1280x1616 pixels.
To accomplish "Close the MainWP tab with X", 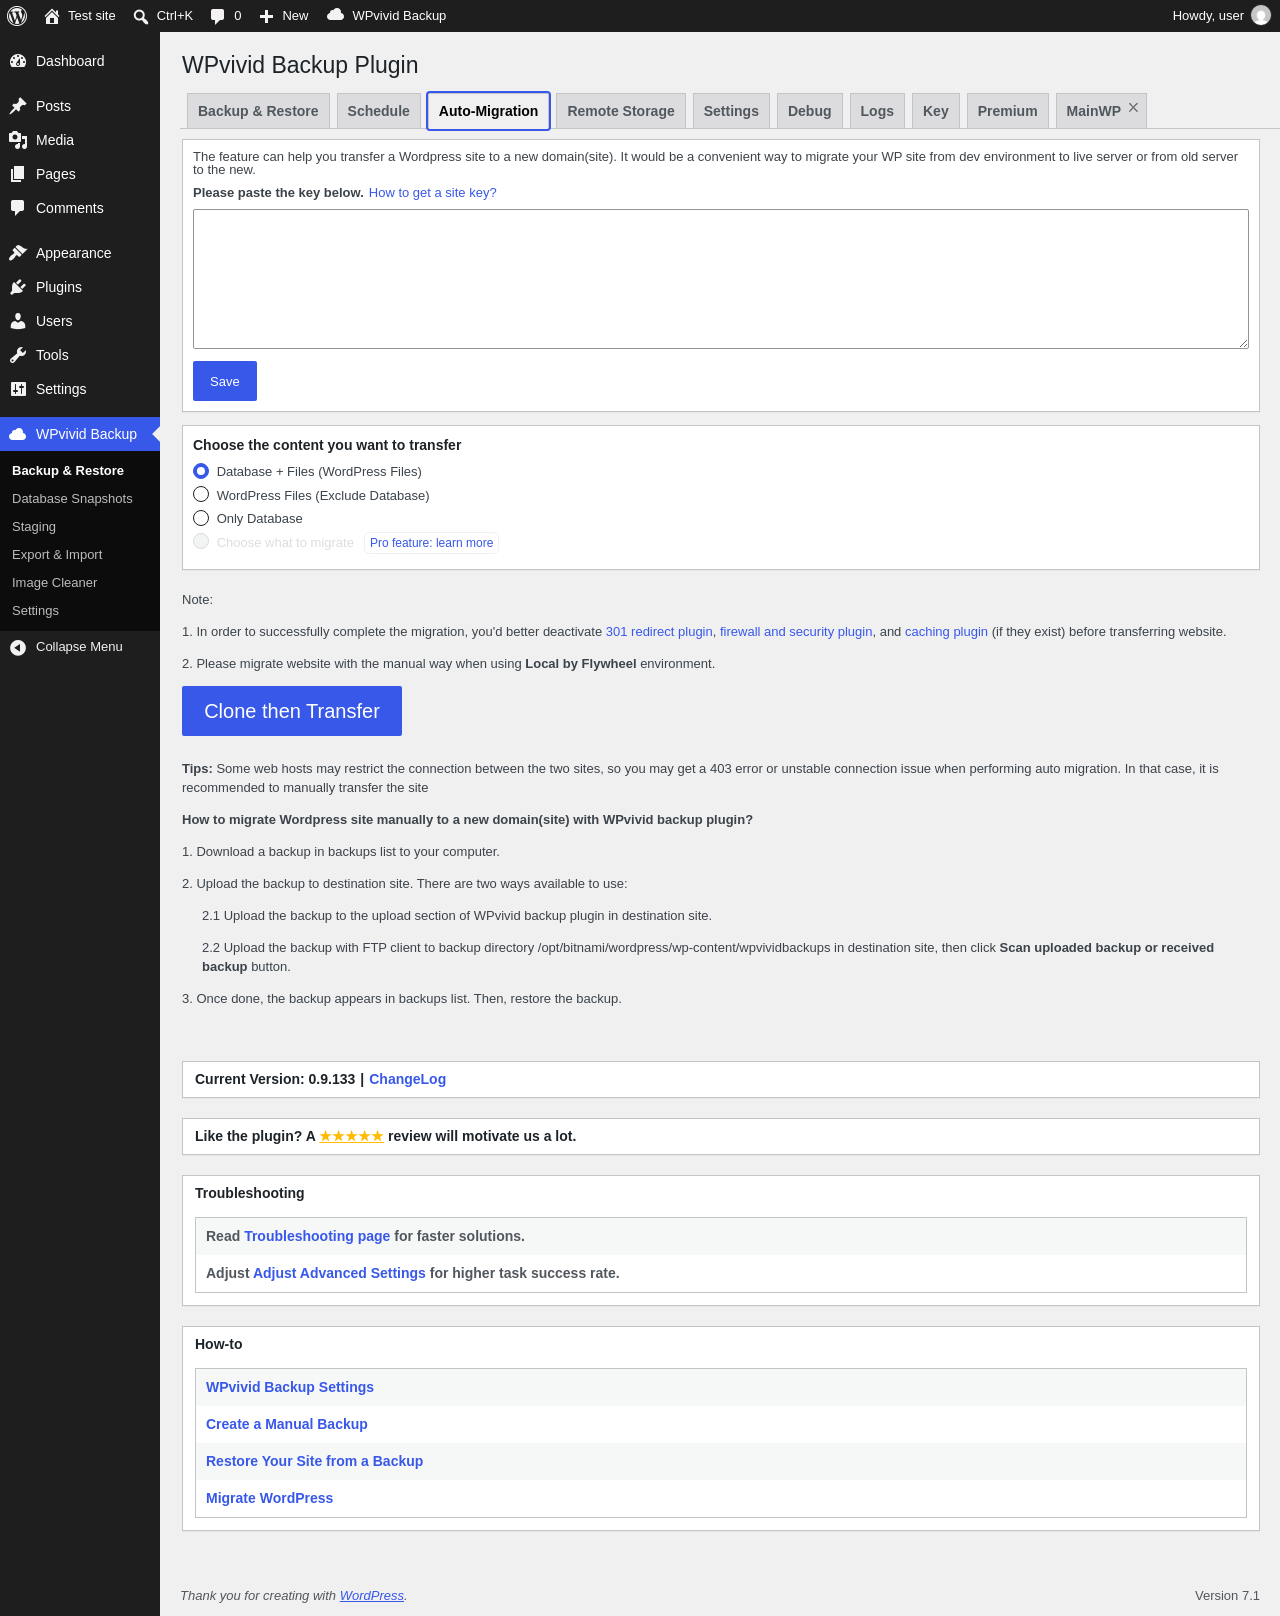I will pyautogui.click(x=1133, y=108).
